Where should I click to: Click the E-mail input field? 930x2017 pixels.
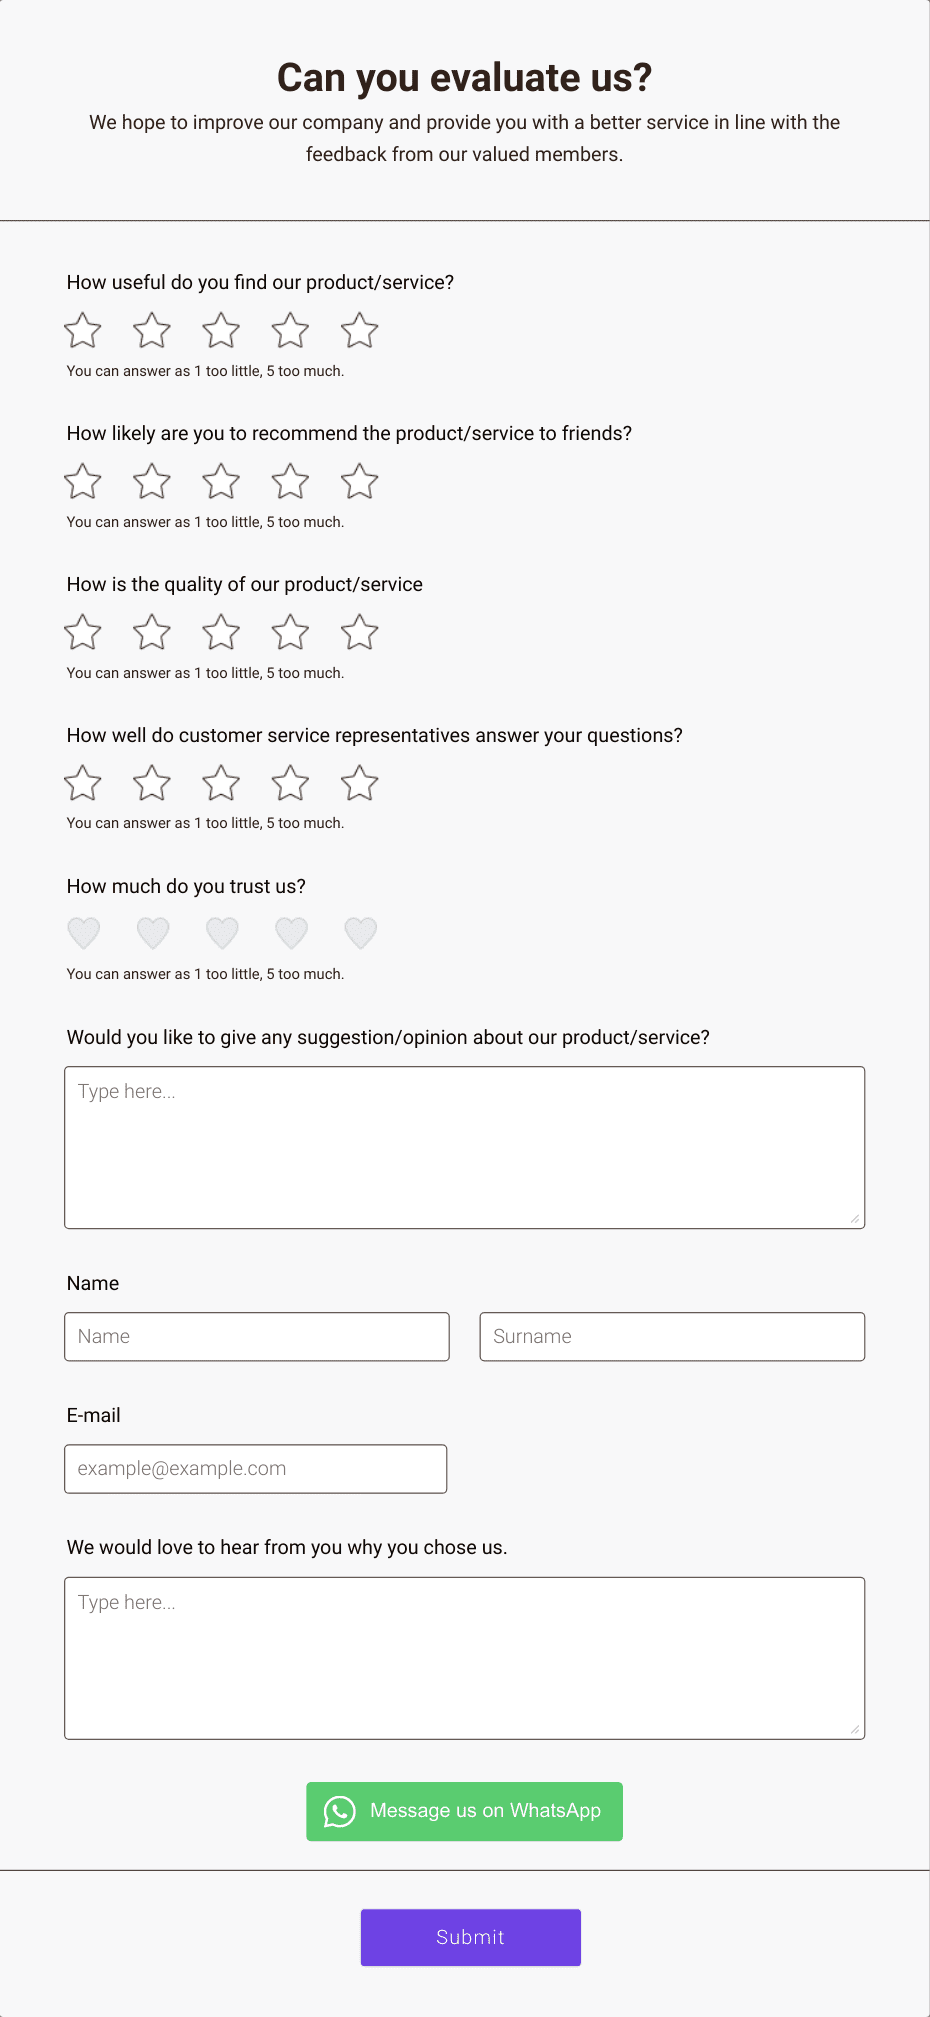click(255, 1468)
